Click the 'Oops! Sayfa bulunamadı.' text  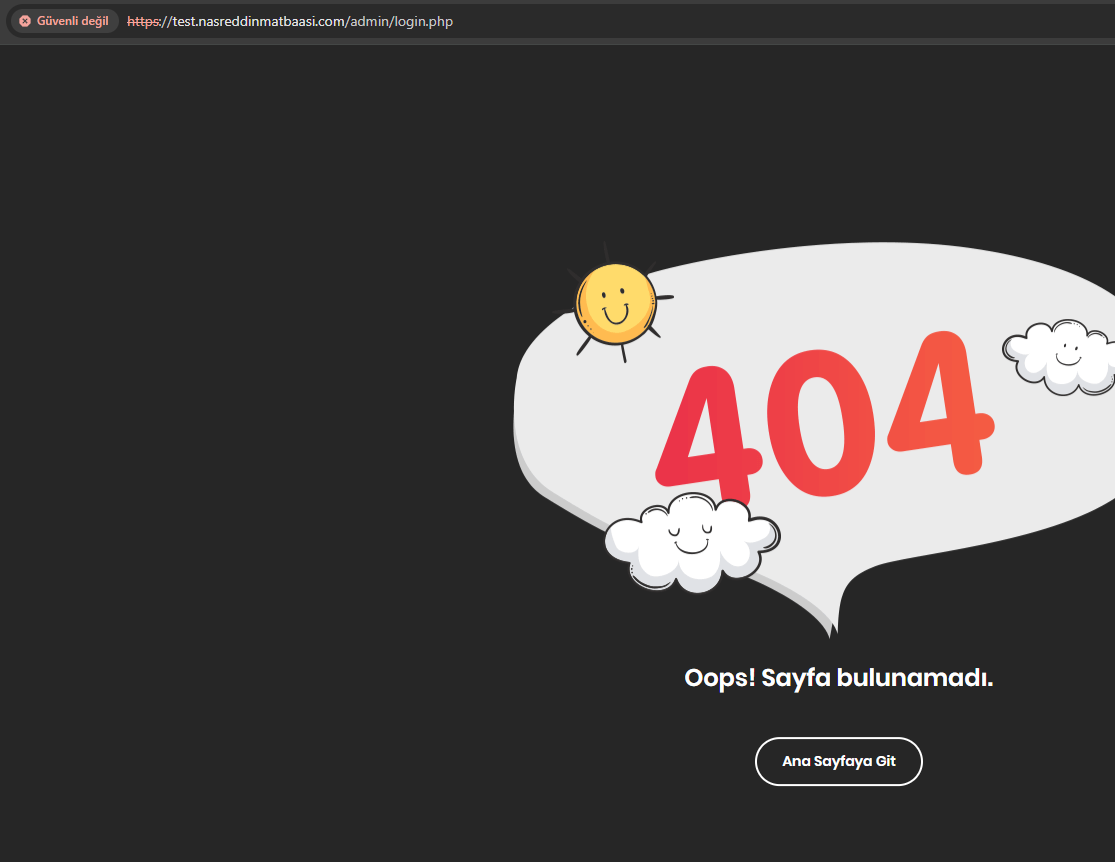coord(838,677)
